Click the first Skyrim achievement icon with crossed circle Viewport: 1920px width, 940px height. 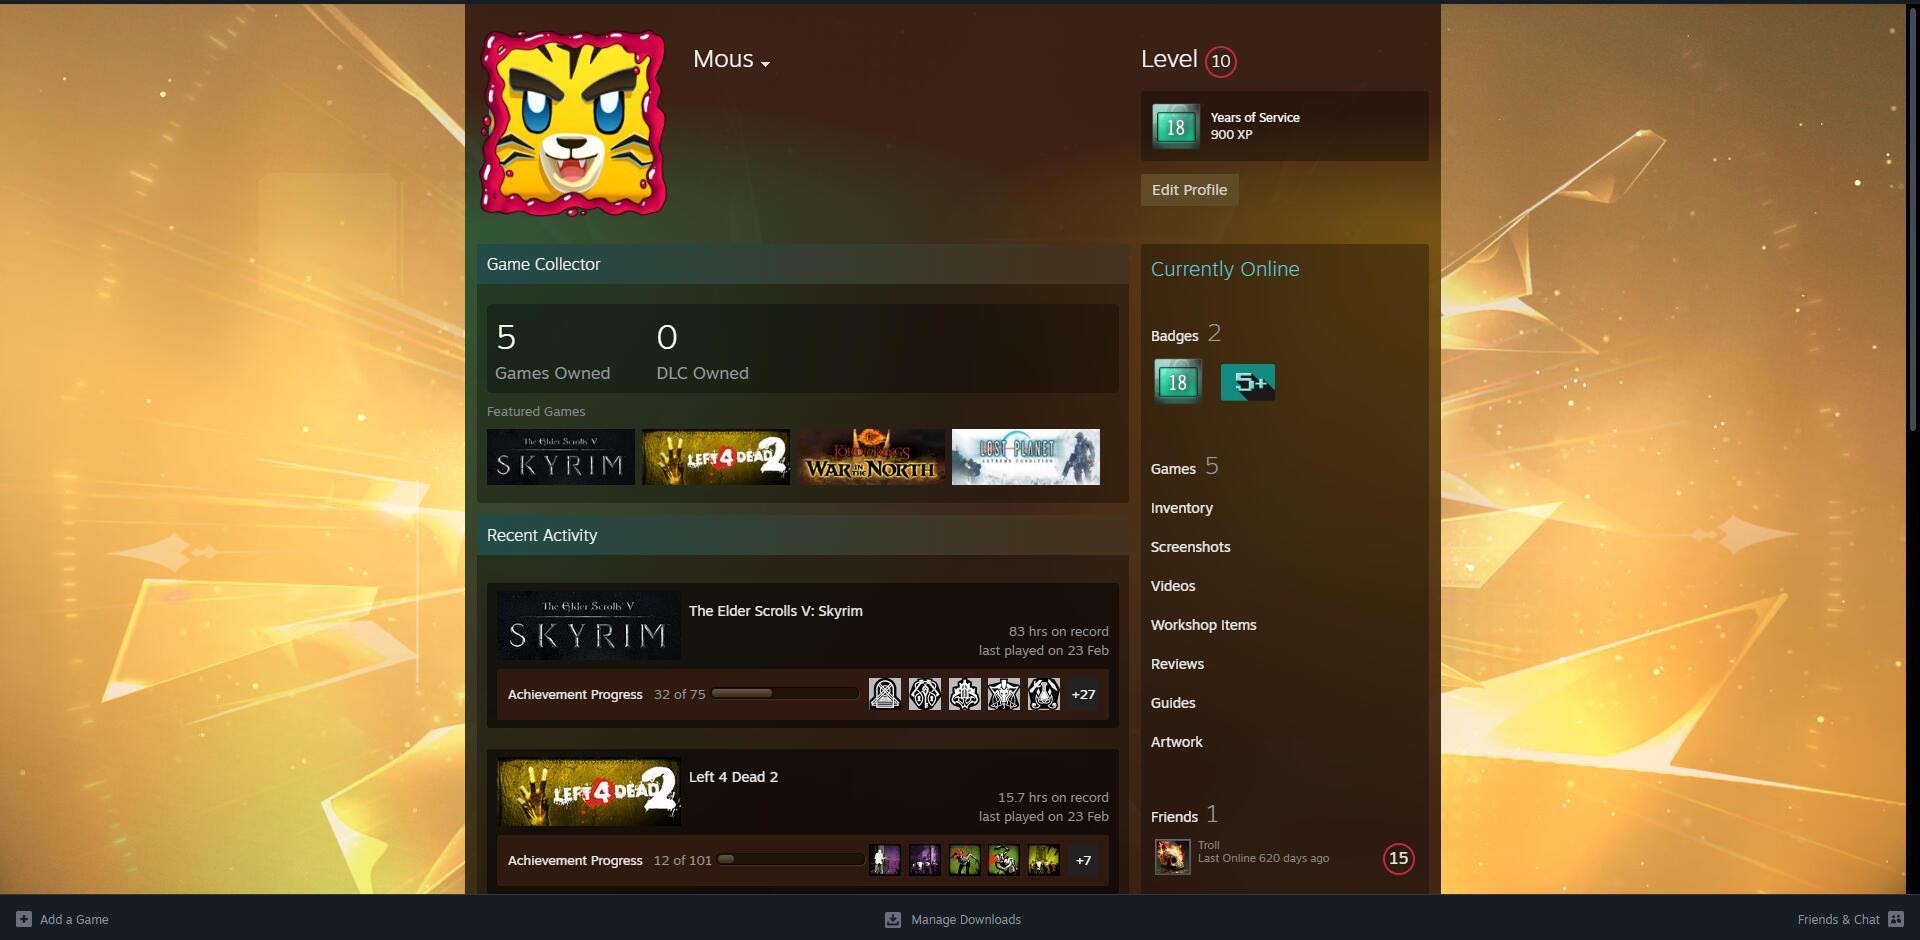tap(885, 694)
